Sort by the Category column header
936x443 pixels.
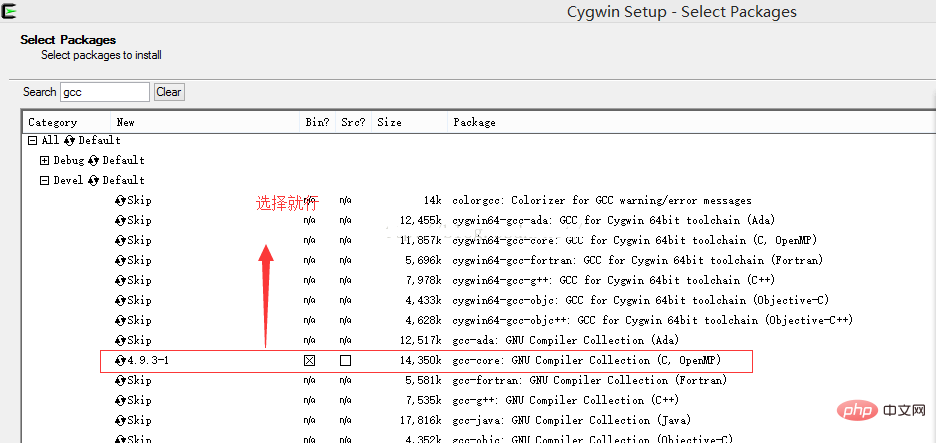click(67, 122)
